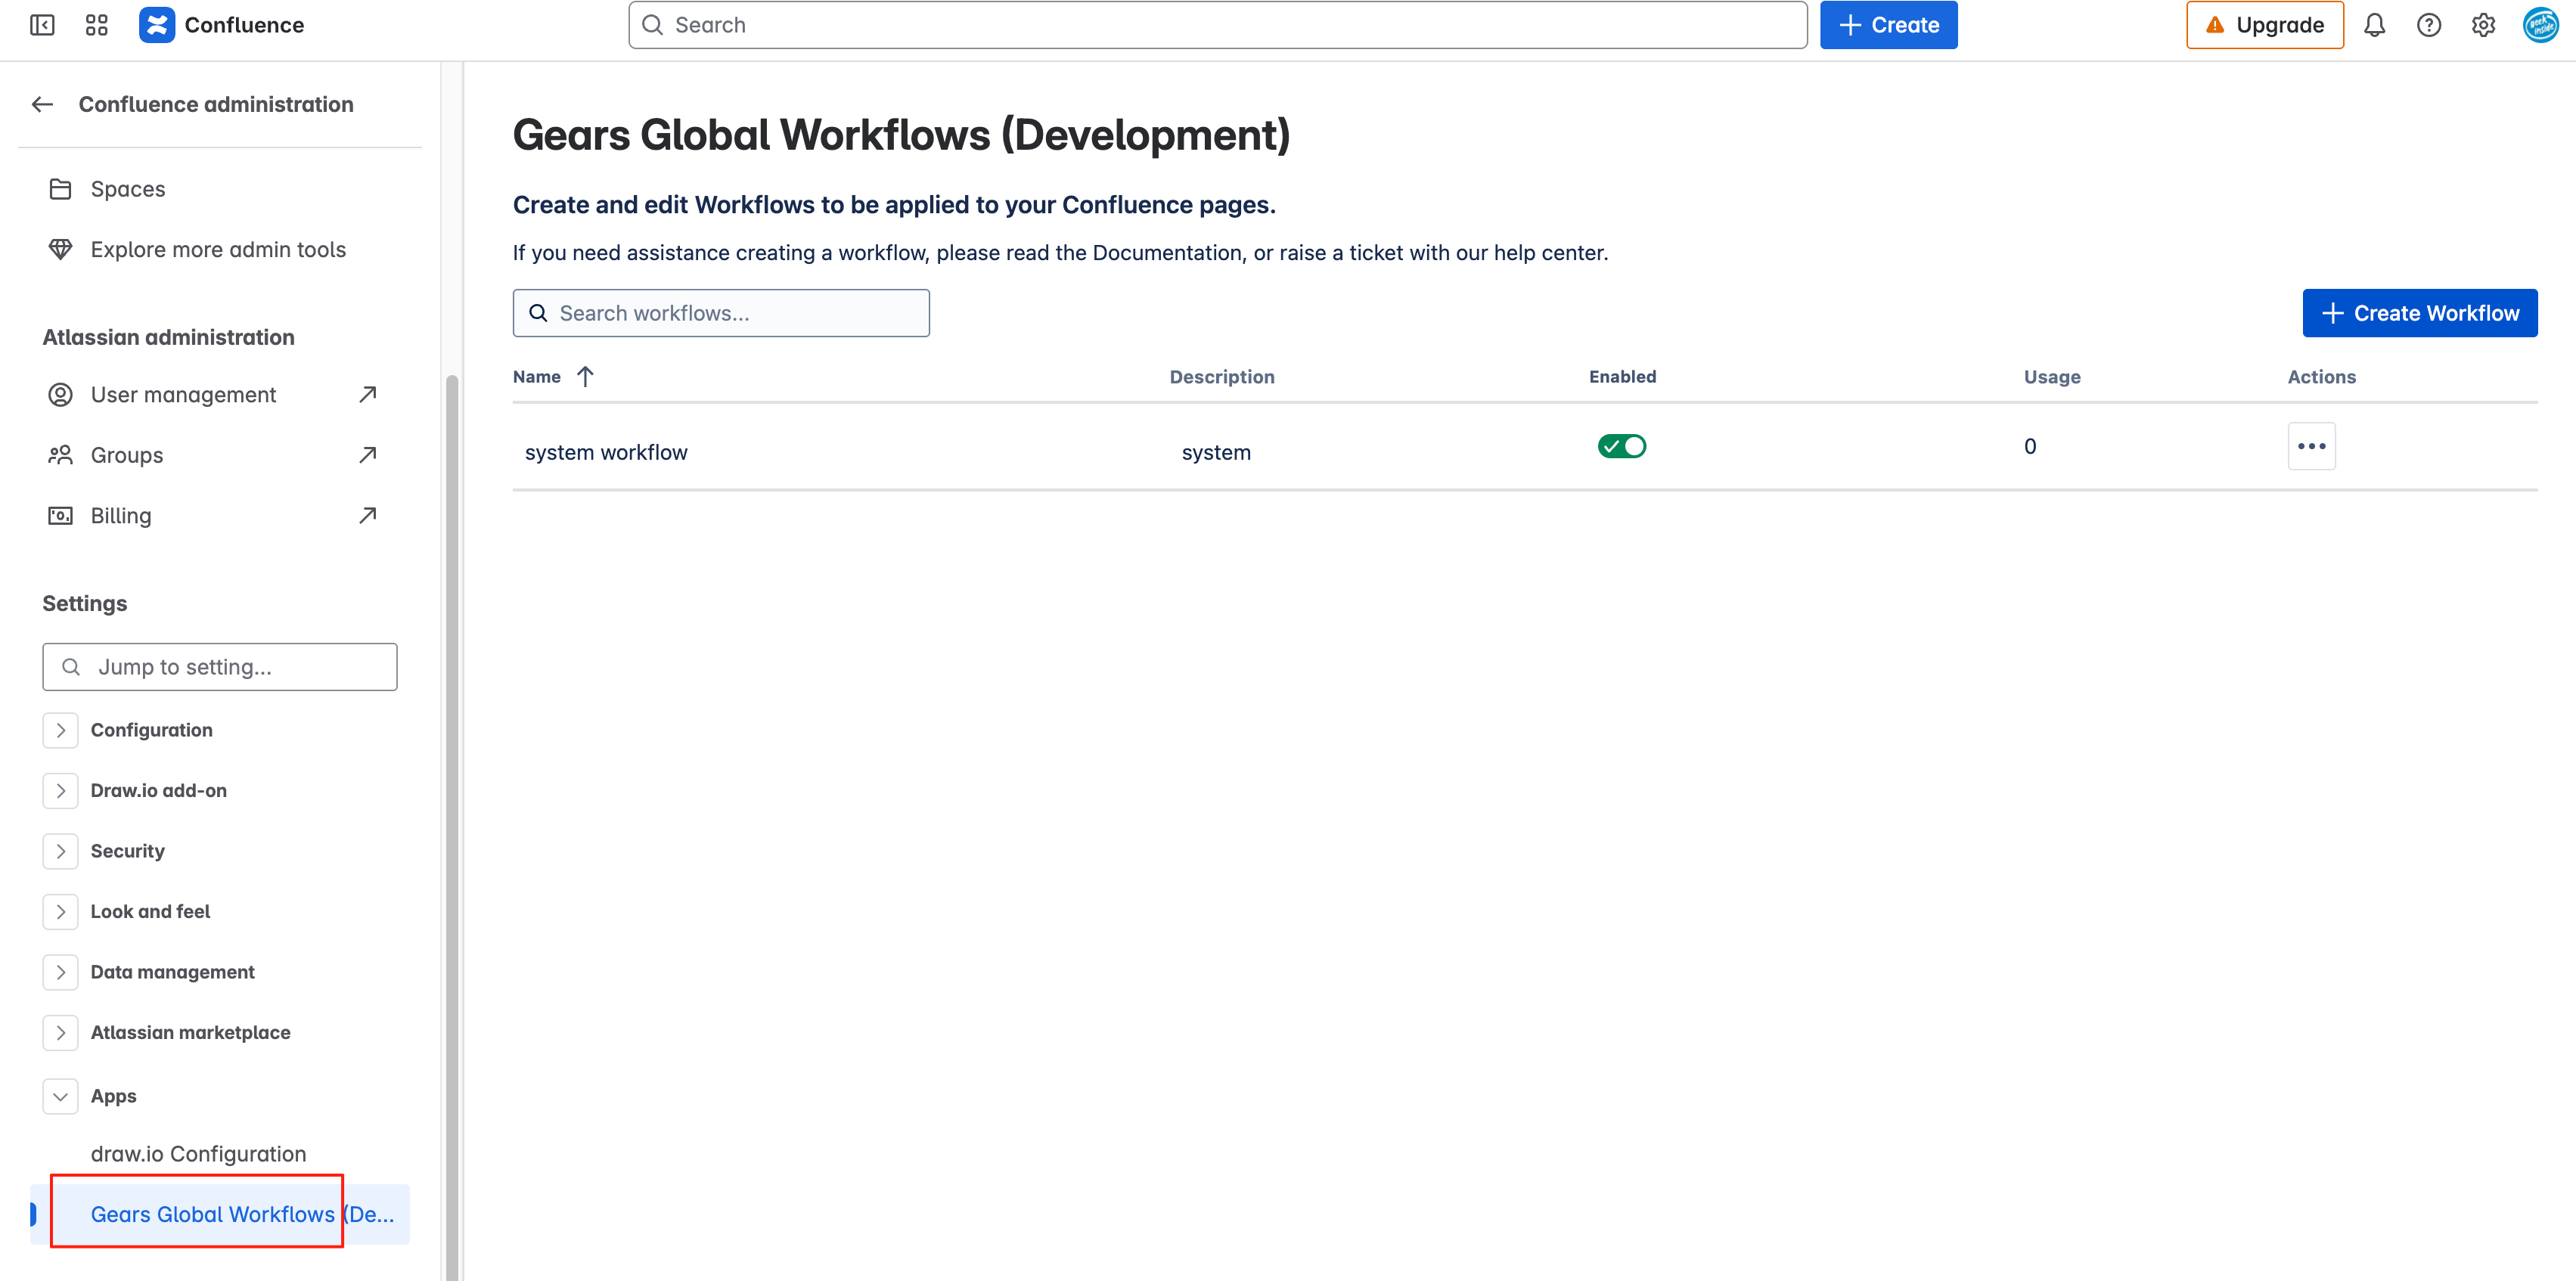Click in the Jump to setting field

coord(220,667)
